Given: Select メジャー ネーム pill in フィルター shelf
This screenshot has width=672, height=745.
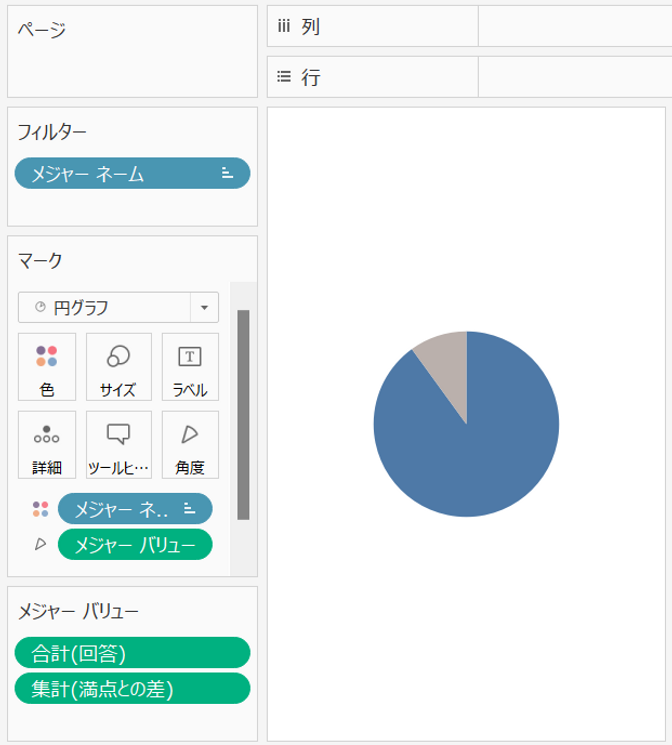Looking at the screenshot, I should [x=132, y=173].
